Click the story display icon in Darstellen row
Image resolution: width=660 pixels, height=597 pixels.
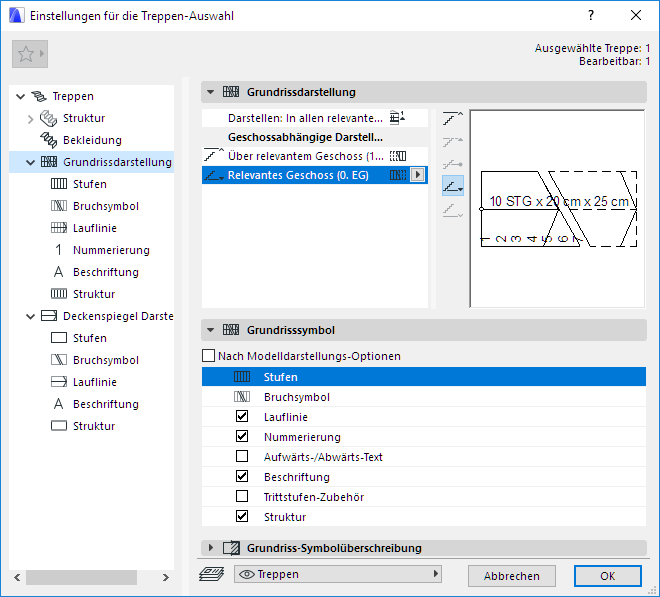click(397, 117)
